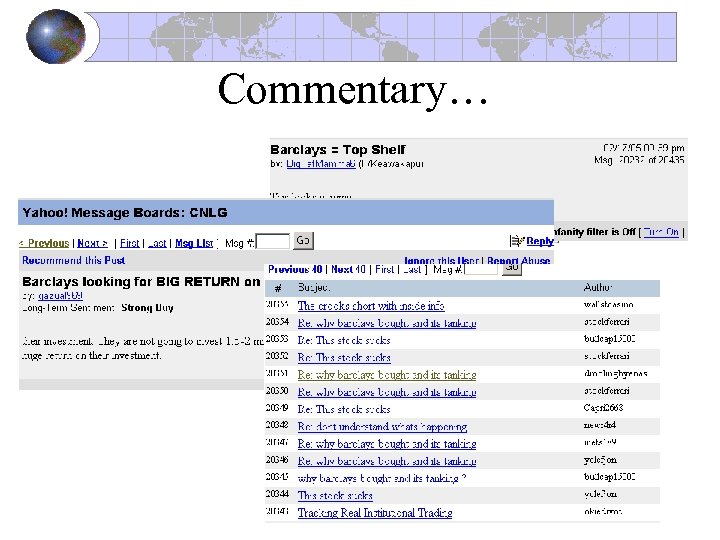Screen dimensions: 720x540
Task: Click the First link next to 'Next 40'
Action: tap(384, 270)
